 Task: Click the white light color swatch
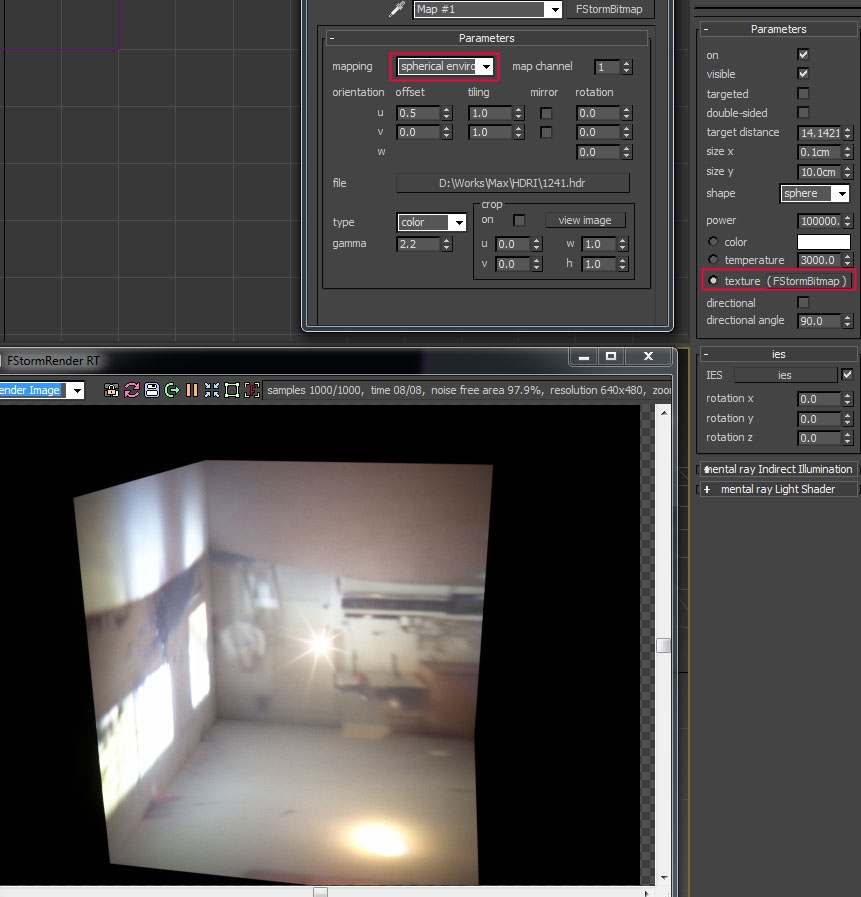click(823, 242)
